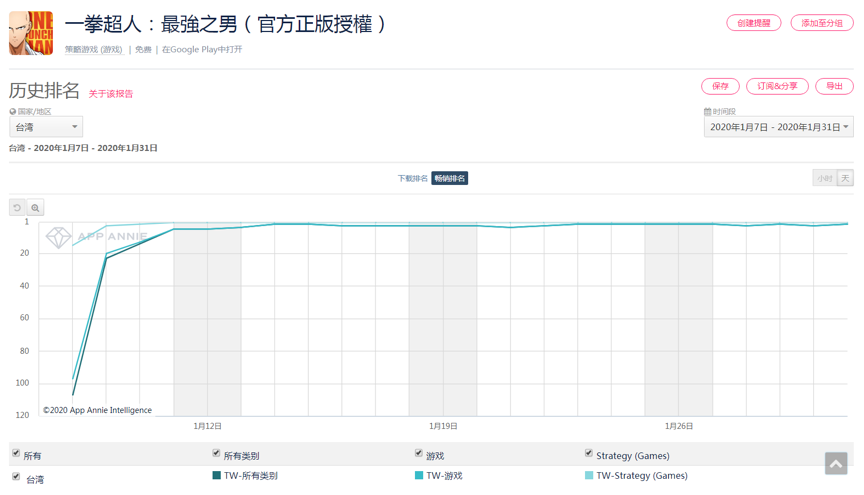The width and height of the screenshot is (864, 495).
Task: Open the 台湾 country dropdown
Action: [x=46, y=127]
